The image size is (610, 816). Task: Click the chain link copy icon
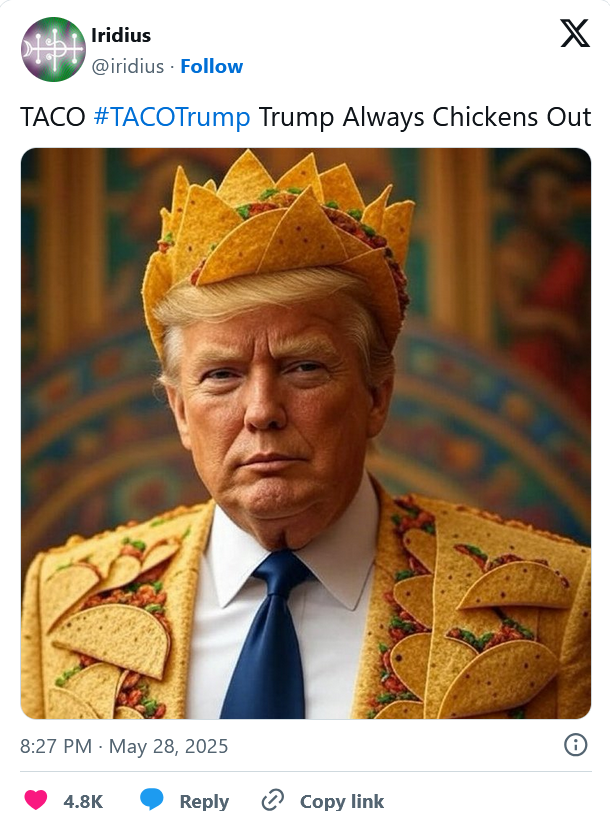[273, 800]
